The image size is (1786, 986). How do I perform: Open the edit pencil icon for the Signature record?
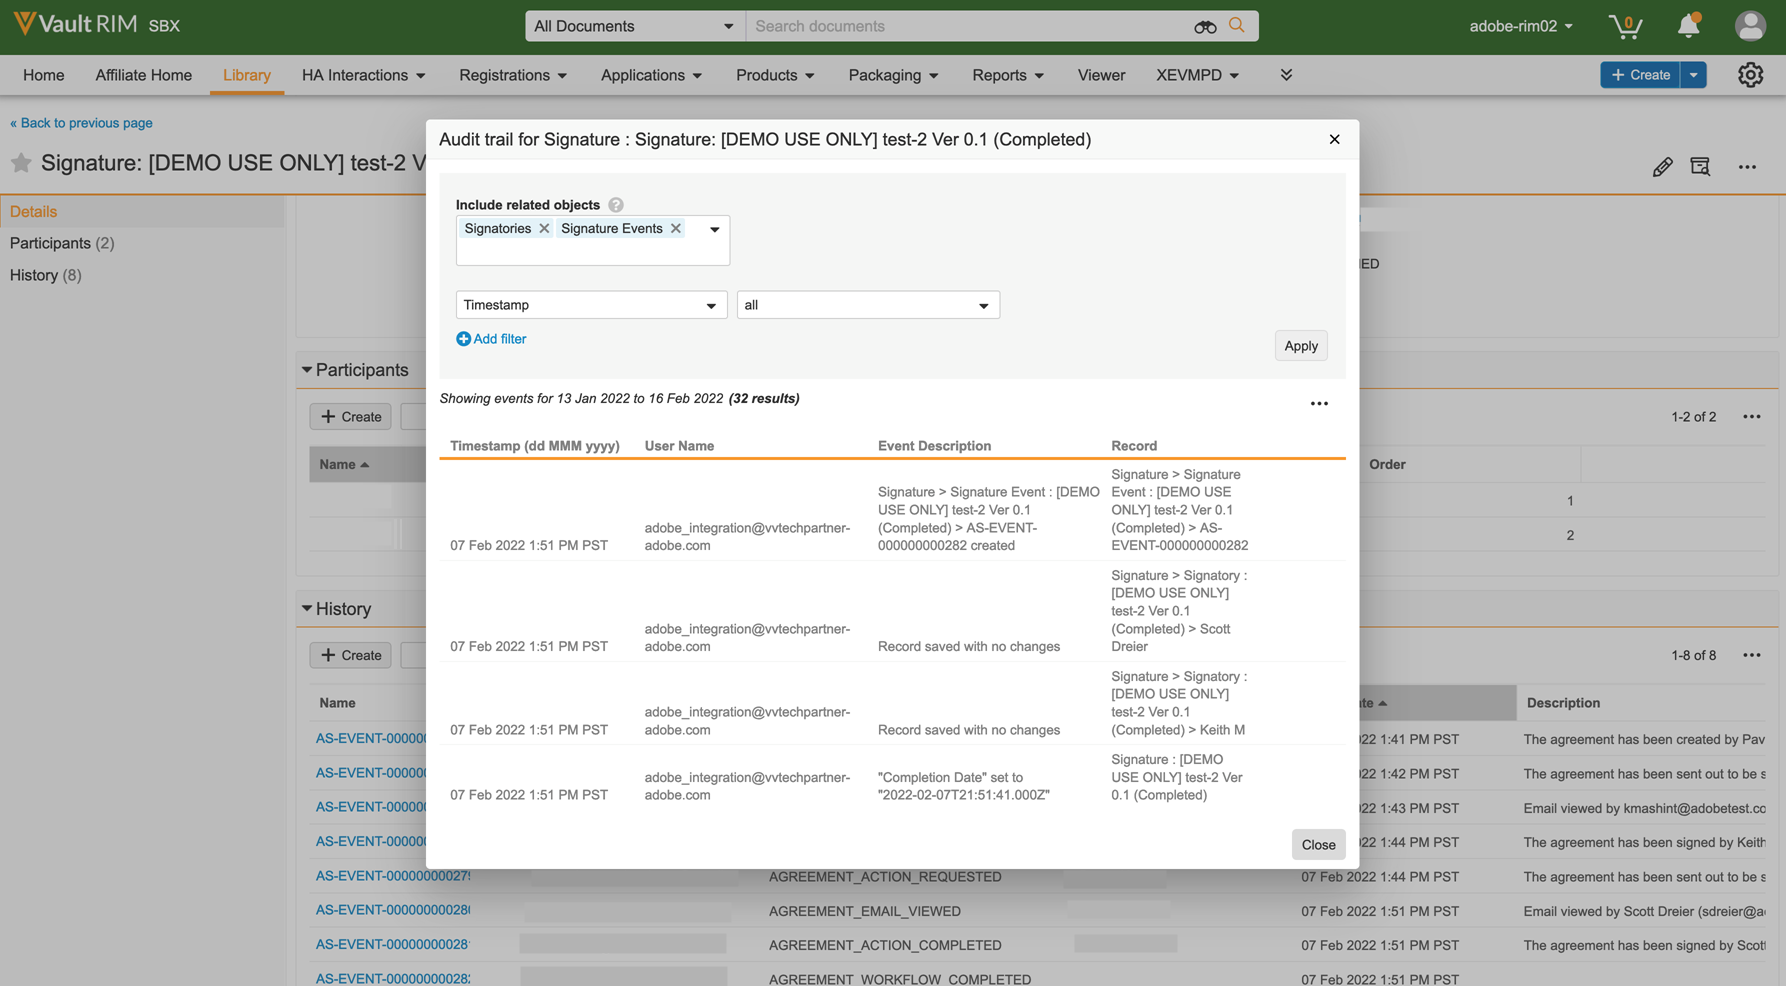click(1663, 167)
